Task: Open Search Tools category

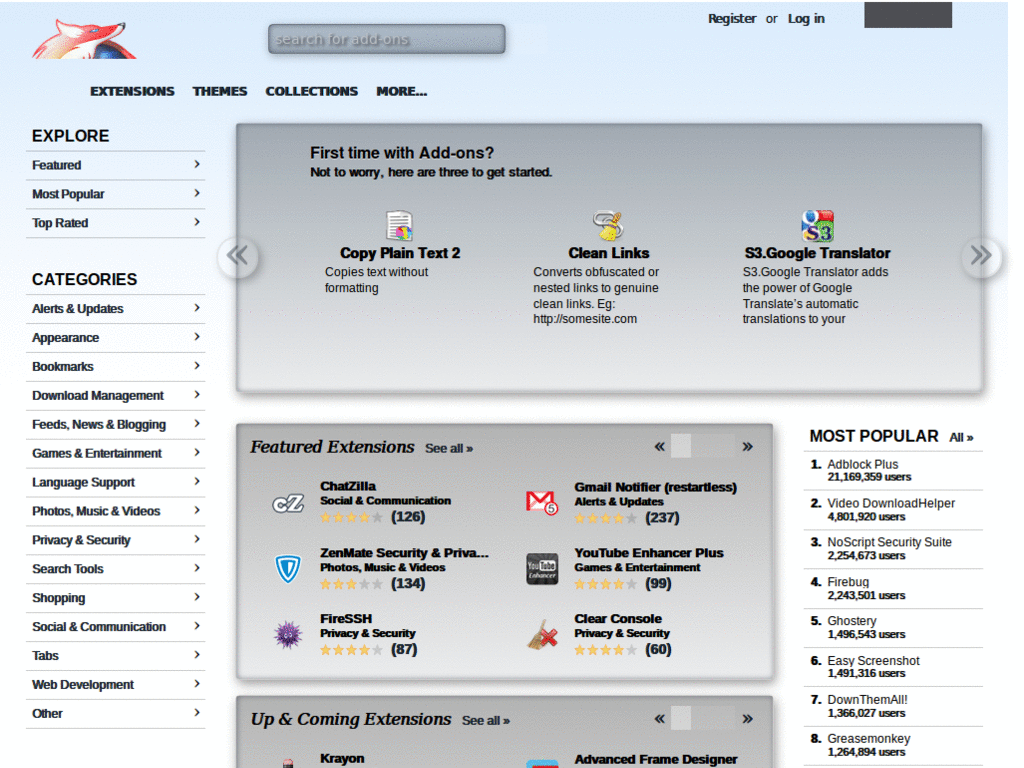Action: [116, 569]
